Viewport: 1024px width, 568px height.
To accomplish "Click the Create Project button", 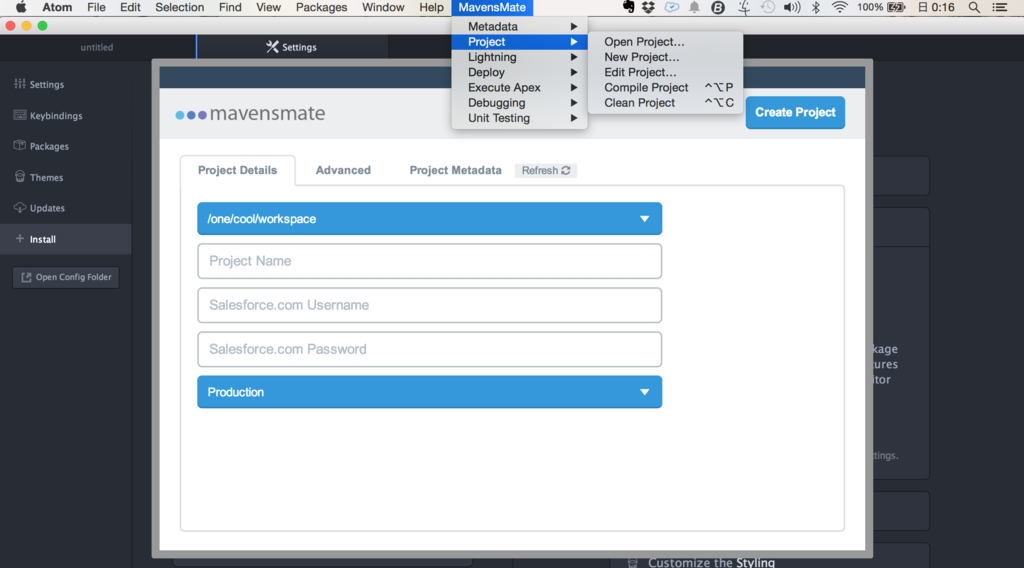I will coord(795,112).
